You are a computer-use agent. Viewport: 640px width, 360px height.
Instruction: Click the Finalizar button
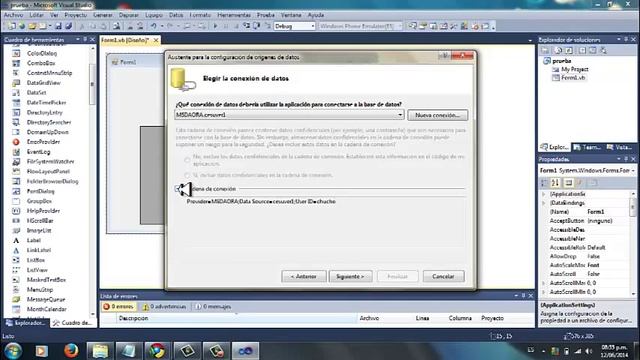(x=397, y=276)
